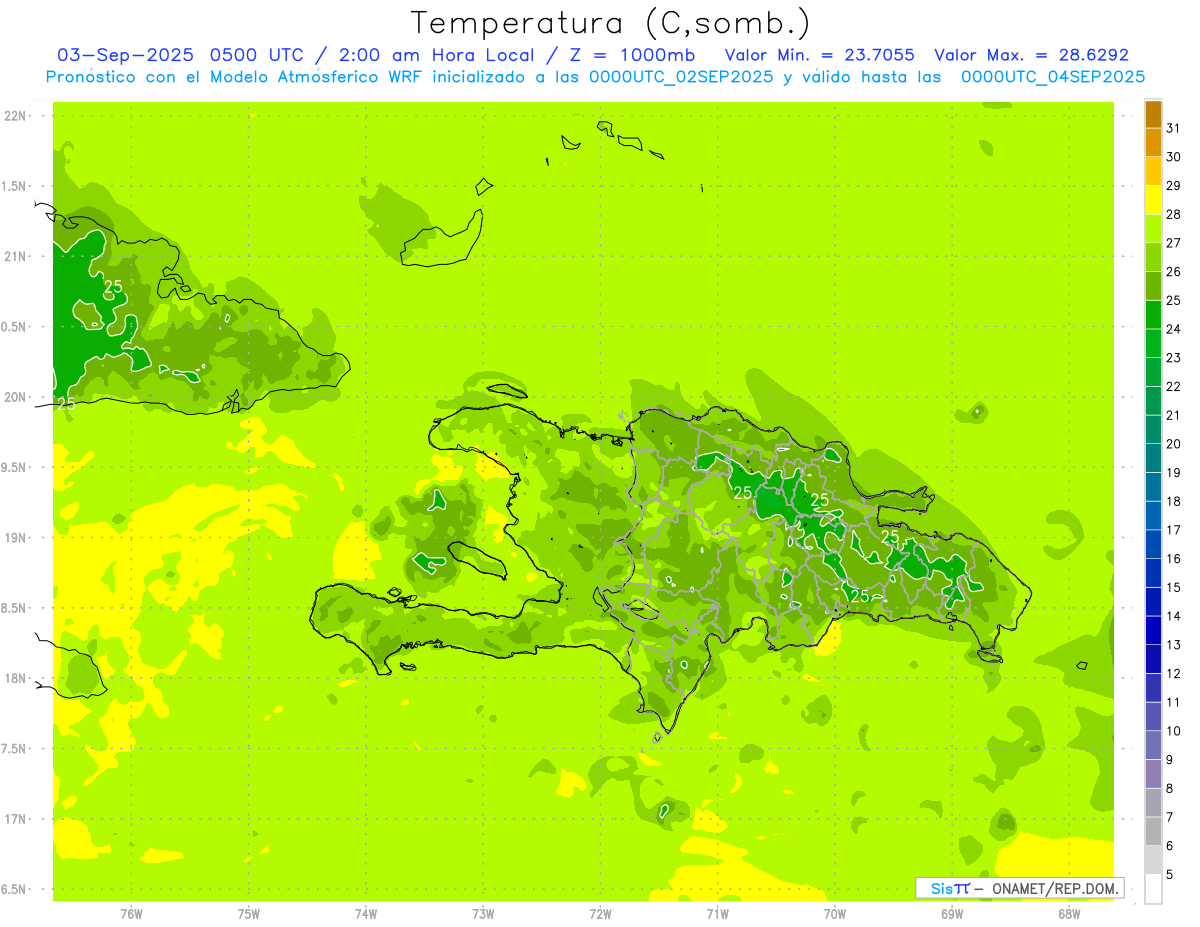The width and height of the screenshot is (1200, 927).
Task: Click the '73W' longitude axis label
Action: [483, 914]
